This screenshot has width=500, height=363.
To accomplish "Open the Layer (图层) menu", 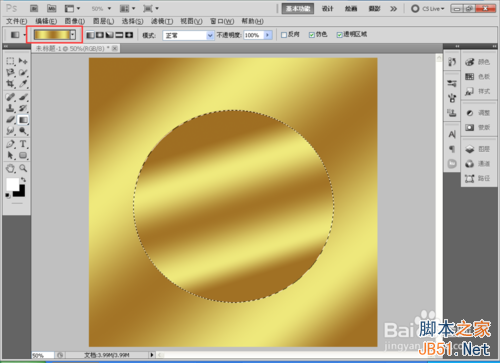I will 103,21.
